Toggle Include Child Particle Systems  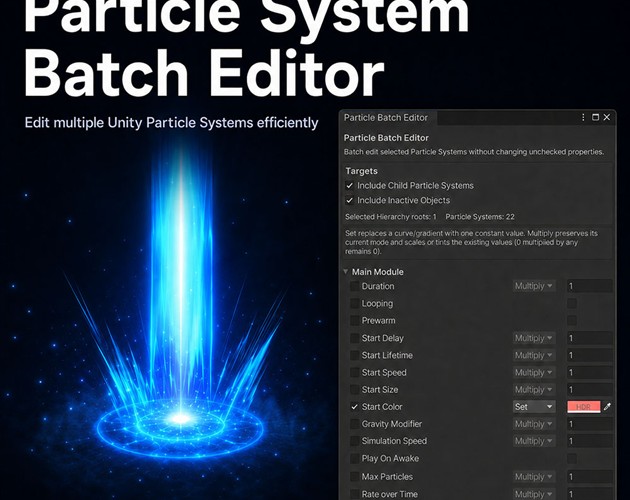(350, 186)
